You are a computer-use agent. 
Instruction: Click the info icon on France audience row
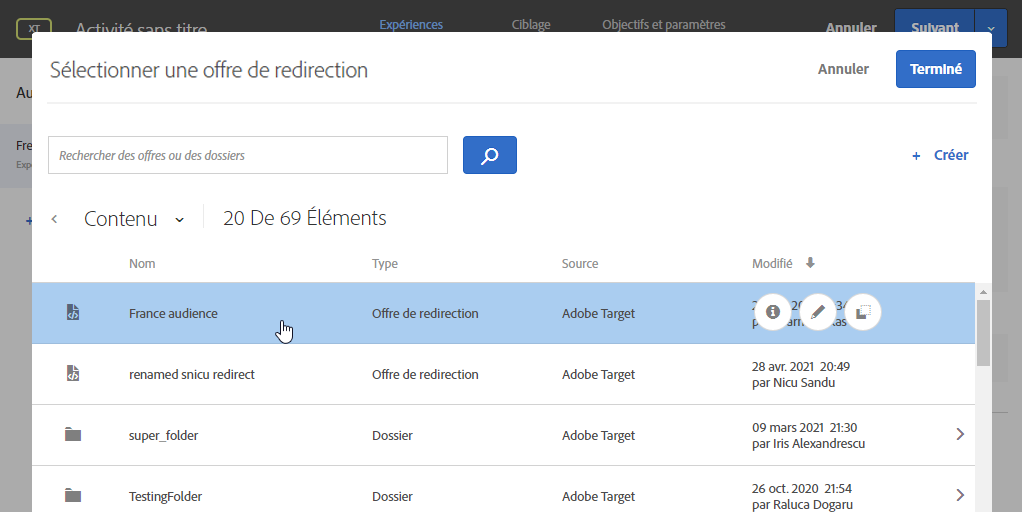tap(772, 312)
